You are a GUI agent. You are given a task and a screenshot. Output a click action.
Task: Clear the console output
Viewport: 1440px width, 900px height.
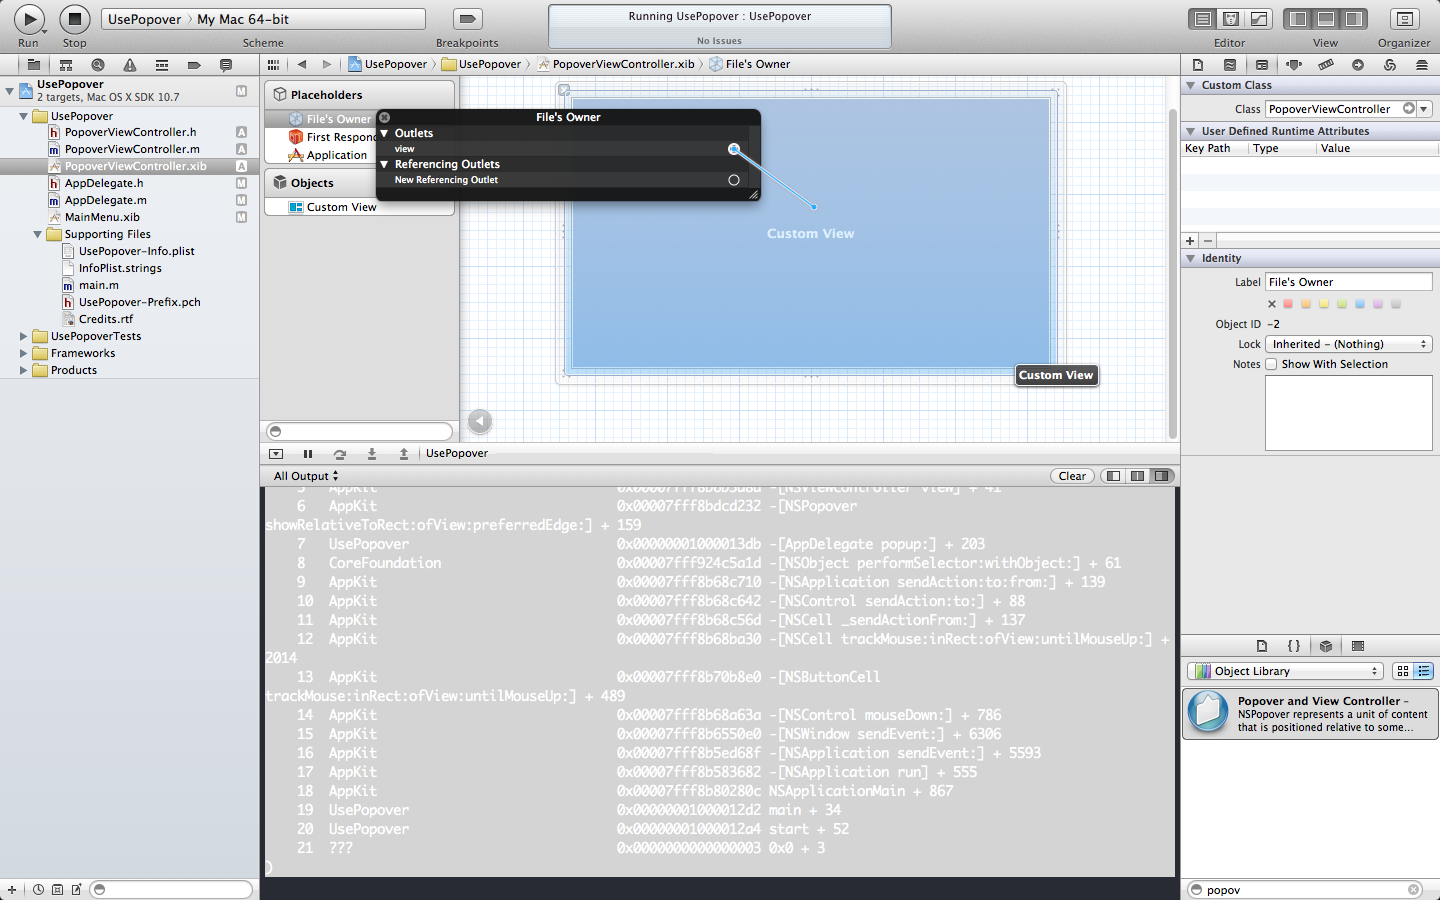pos(1072,476)
